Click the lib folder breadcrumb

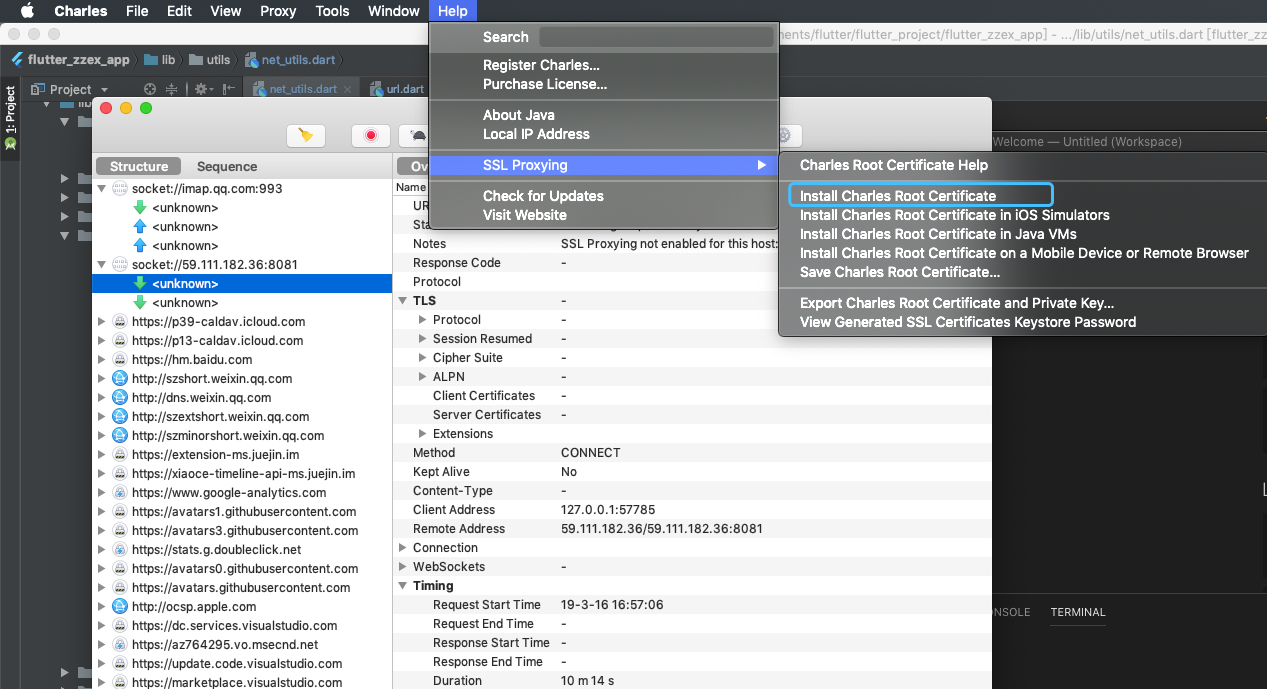click(162, 59)
